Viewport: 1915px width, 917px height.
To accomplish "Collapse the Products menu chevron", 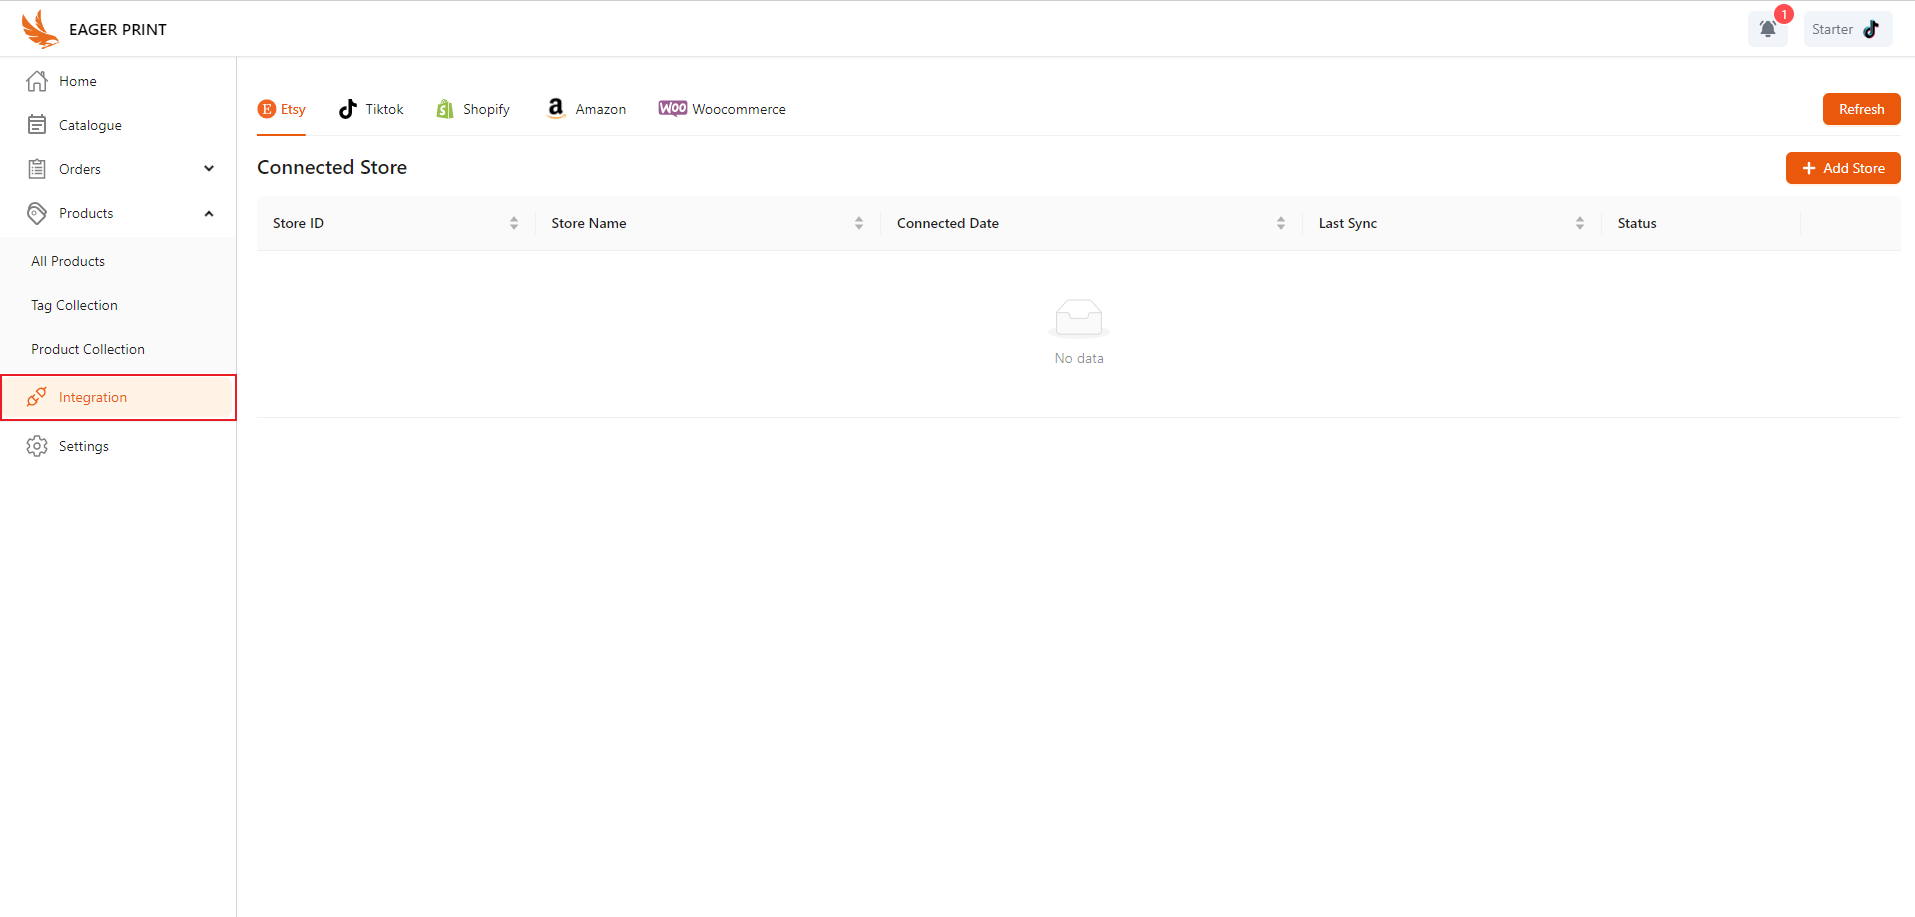I will 209,213.
